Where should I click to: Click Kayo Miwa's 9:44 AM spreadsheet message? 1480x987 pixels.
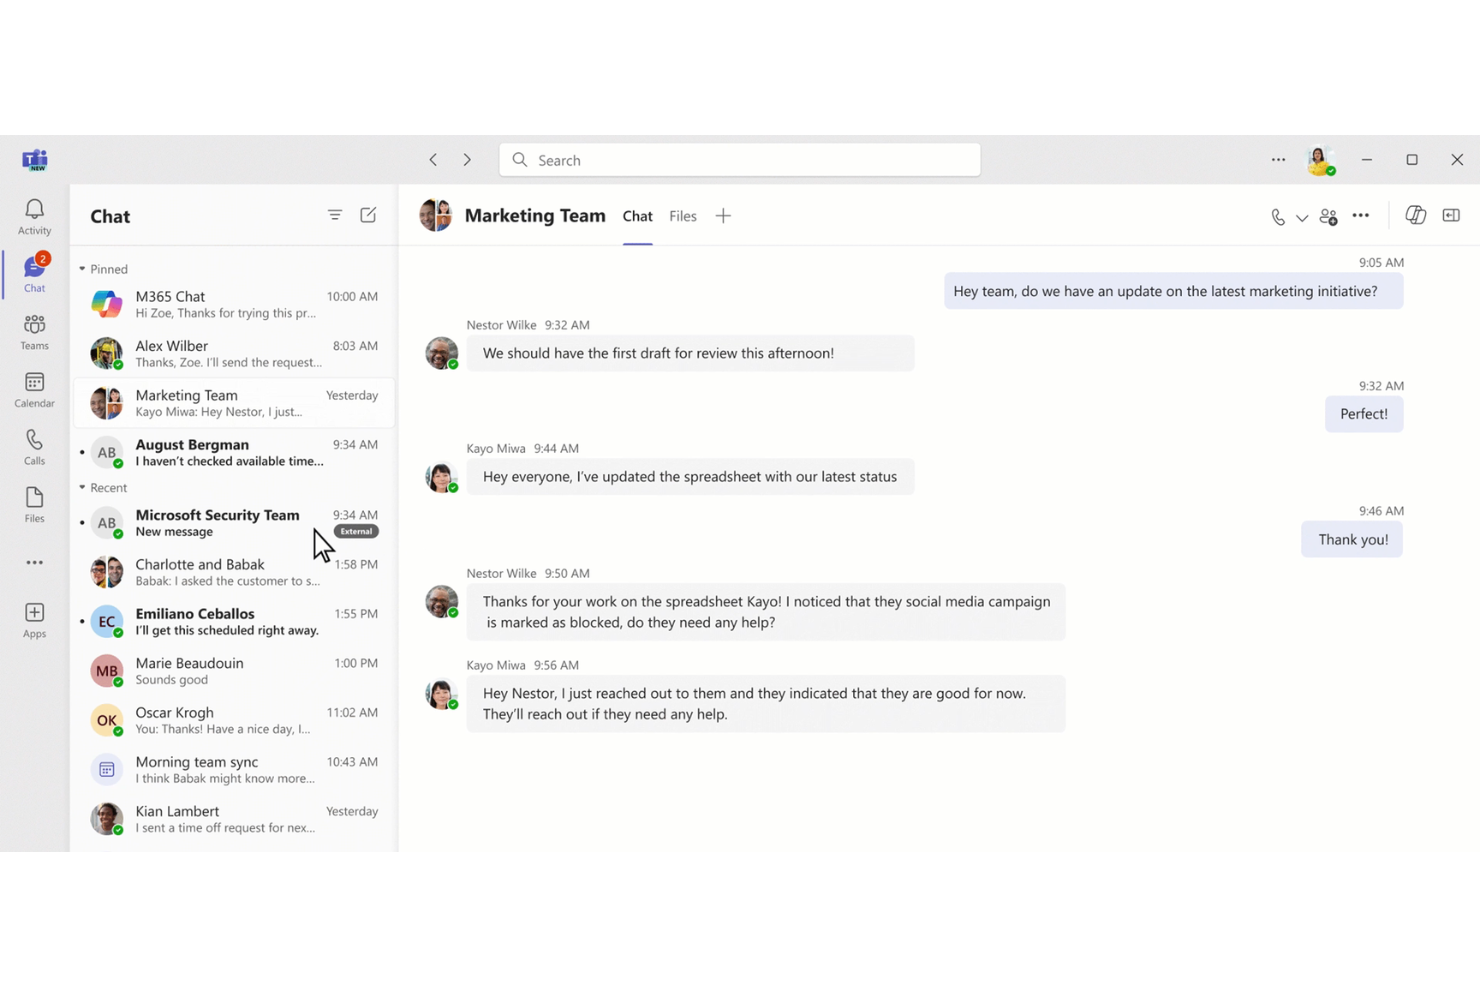(690, 477)
